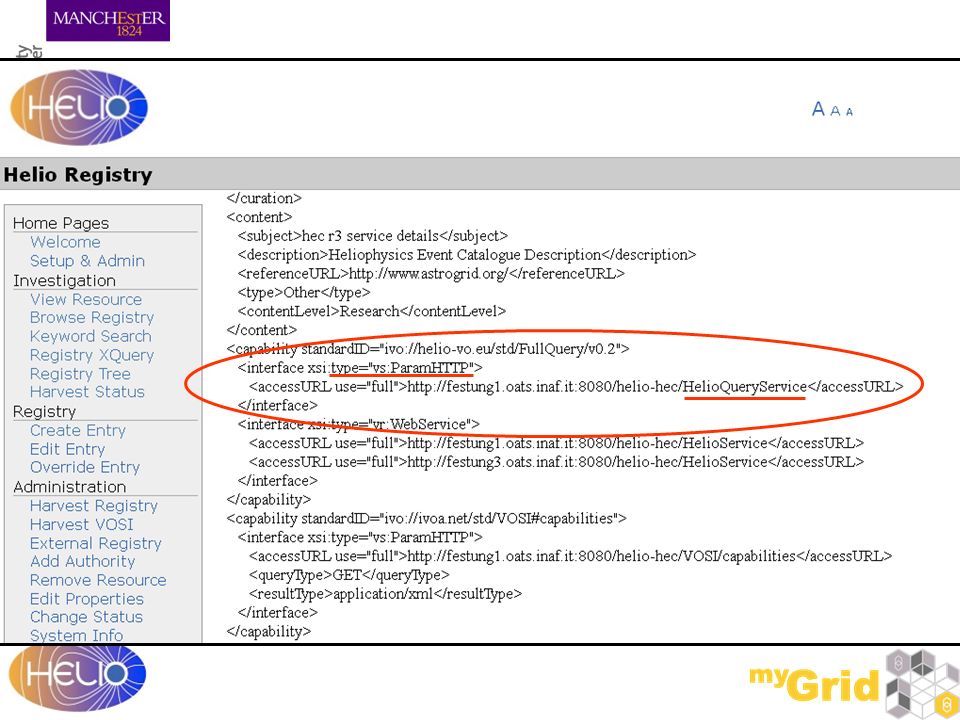Click the description Heliophysics Event Catalogue line

pyautogui.click(x=467, y=255)
